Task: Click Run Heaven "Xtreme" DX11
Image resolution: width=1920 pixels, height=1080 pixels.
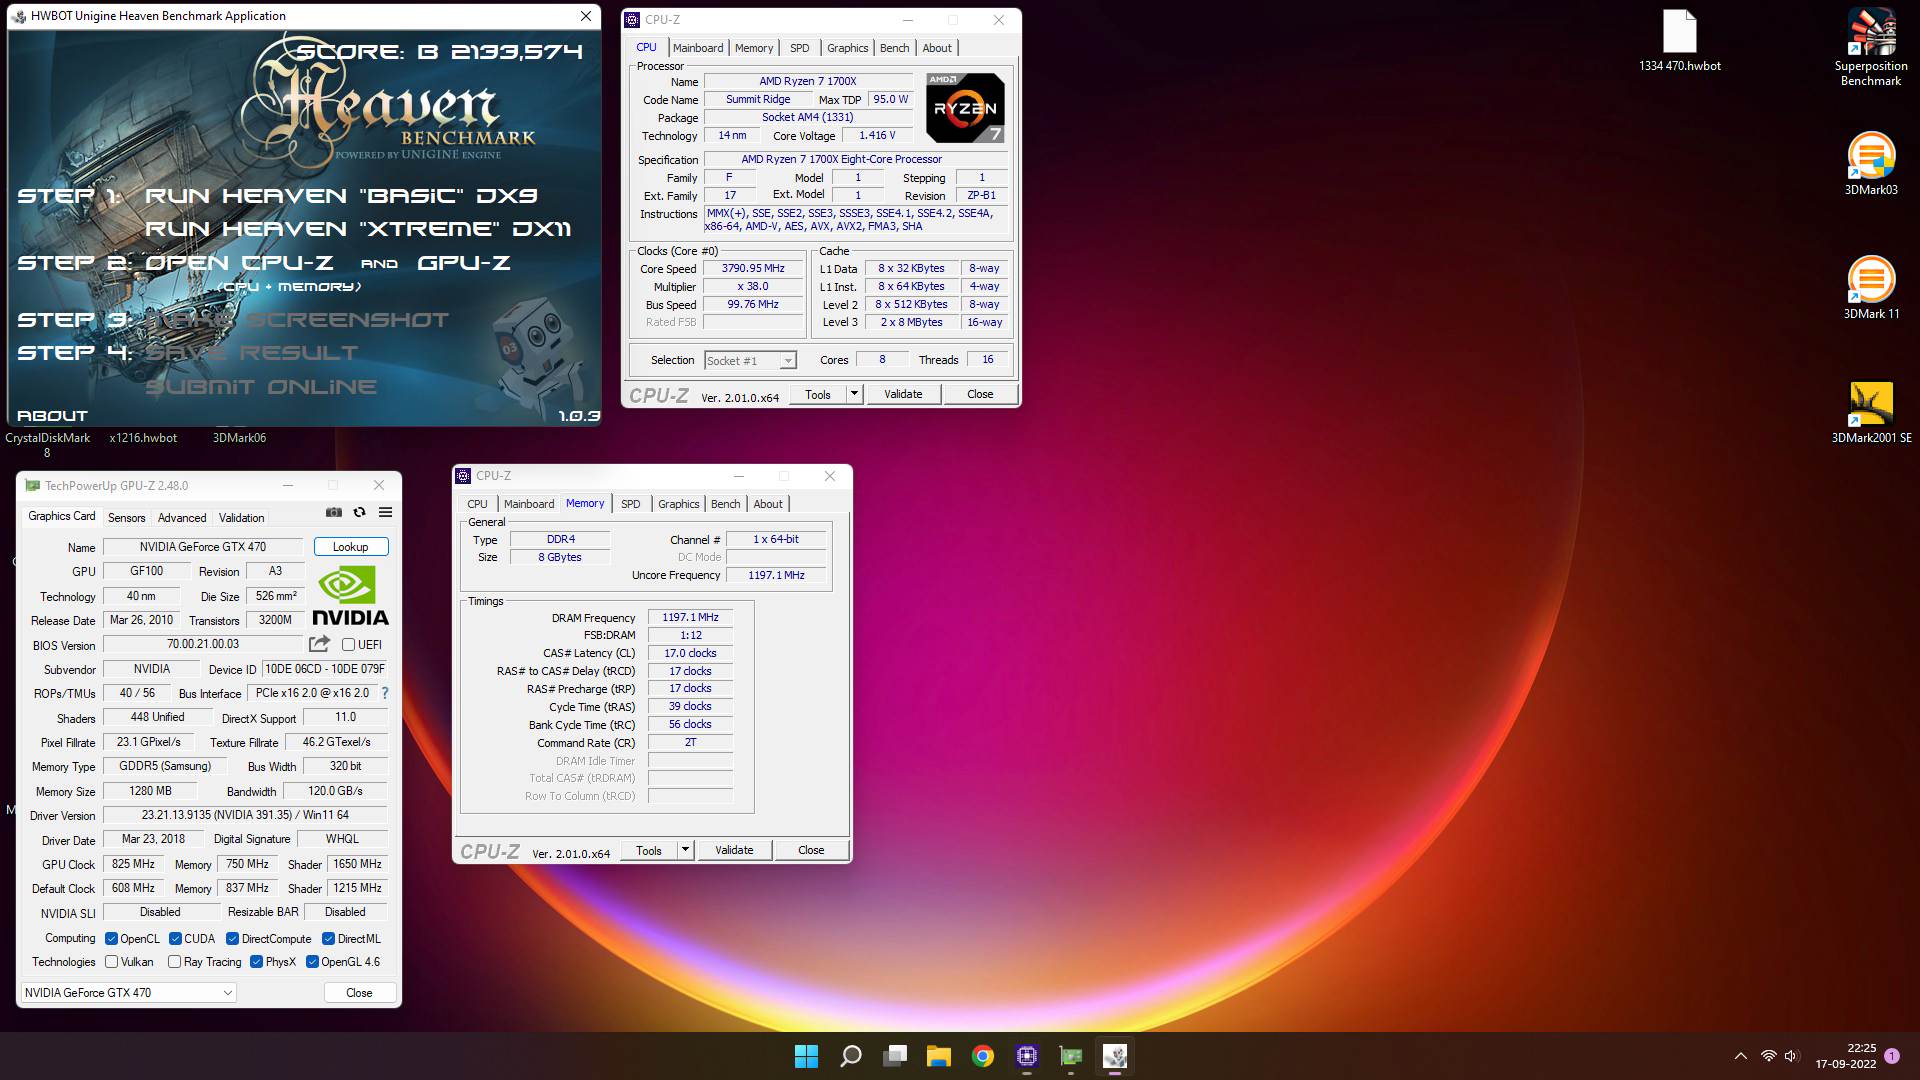Action: point(358,229)
